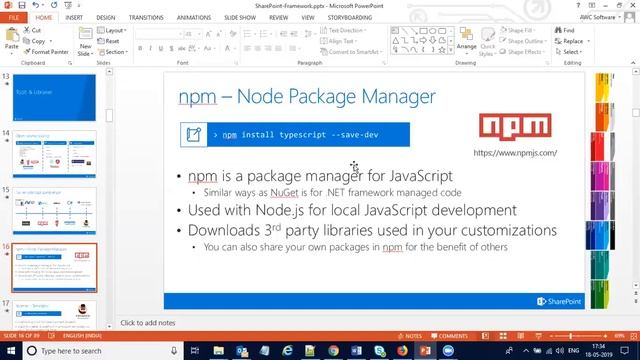This screenshot has height=360, width=640.
Task: Toggle Italic formatting
Action: 150,49
